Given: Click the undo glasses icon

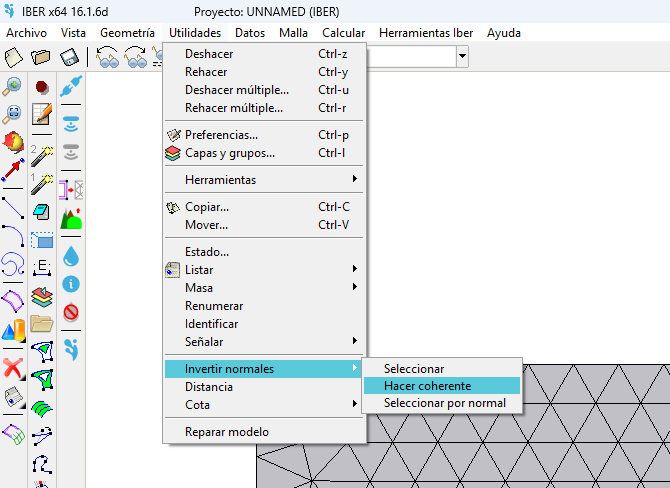Looking at the screenshot, I should tap(107, 57).
